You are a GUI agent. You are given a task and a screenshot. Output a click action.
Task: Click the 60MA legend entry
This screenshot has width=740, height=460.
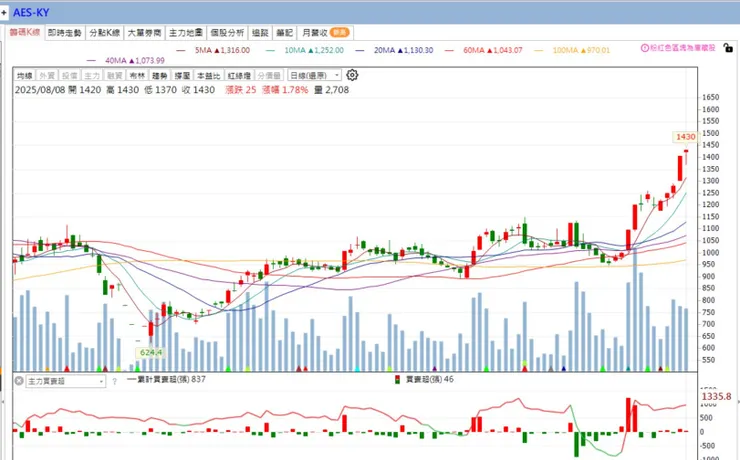coord(484,50)
